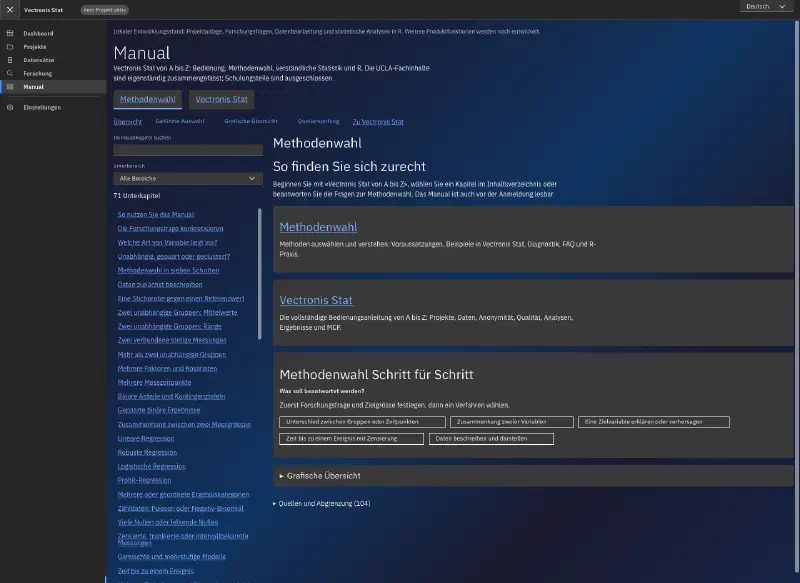The image size is (800, 583).
Task: Switch to the Vectronis Stat tab
Action: [x=221, y=99]
